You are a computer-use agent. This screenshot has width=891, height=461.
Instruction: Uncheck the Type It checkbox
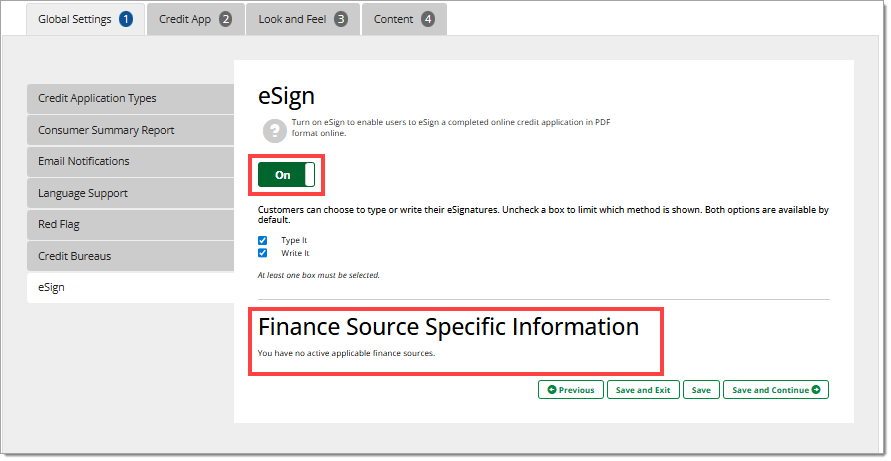click(x=263, y=241)
